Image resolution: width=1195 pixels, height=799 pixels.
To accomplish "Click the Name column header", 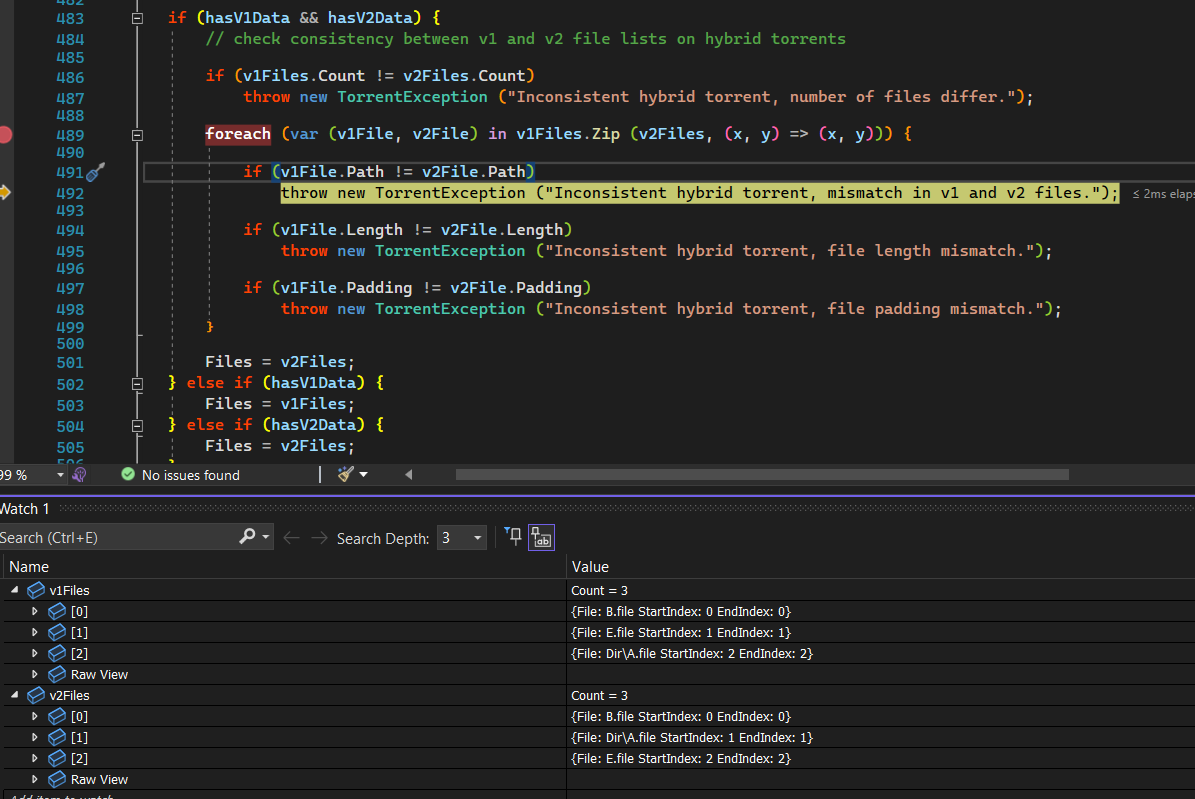I will pos(29,566).
